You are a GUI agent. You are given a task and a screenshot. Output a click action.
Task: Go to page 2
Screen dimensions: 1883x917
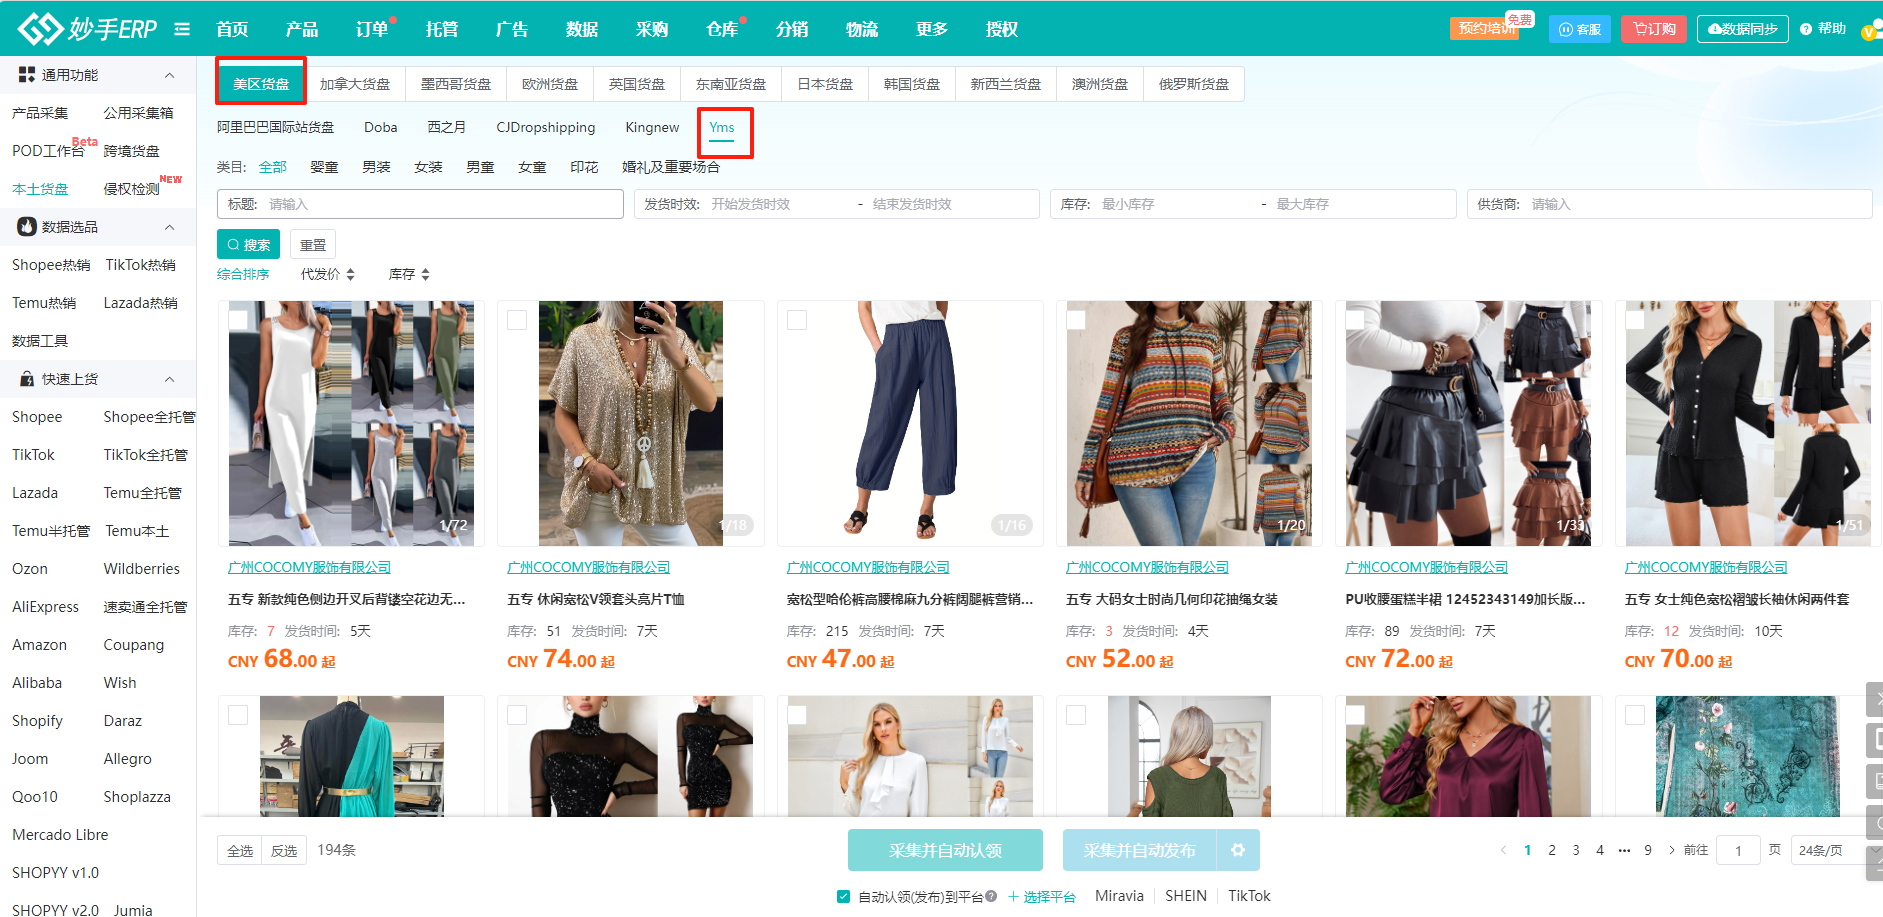click(1552, 850)
